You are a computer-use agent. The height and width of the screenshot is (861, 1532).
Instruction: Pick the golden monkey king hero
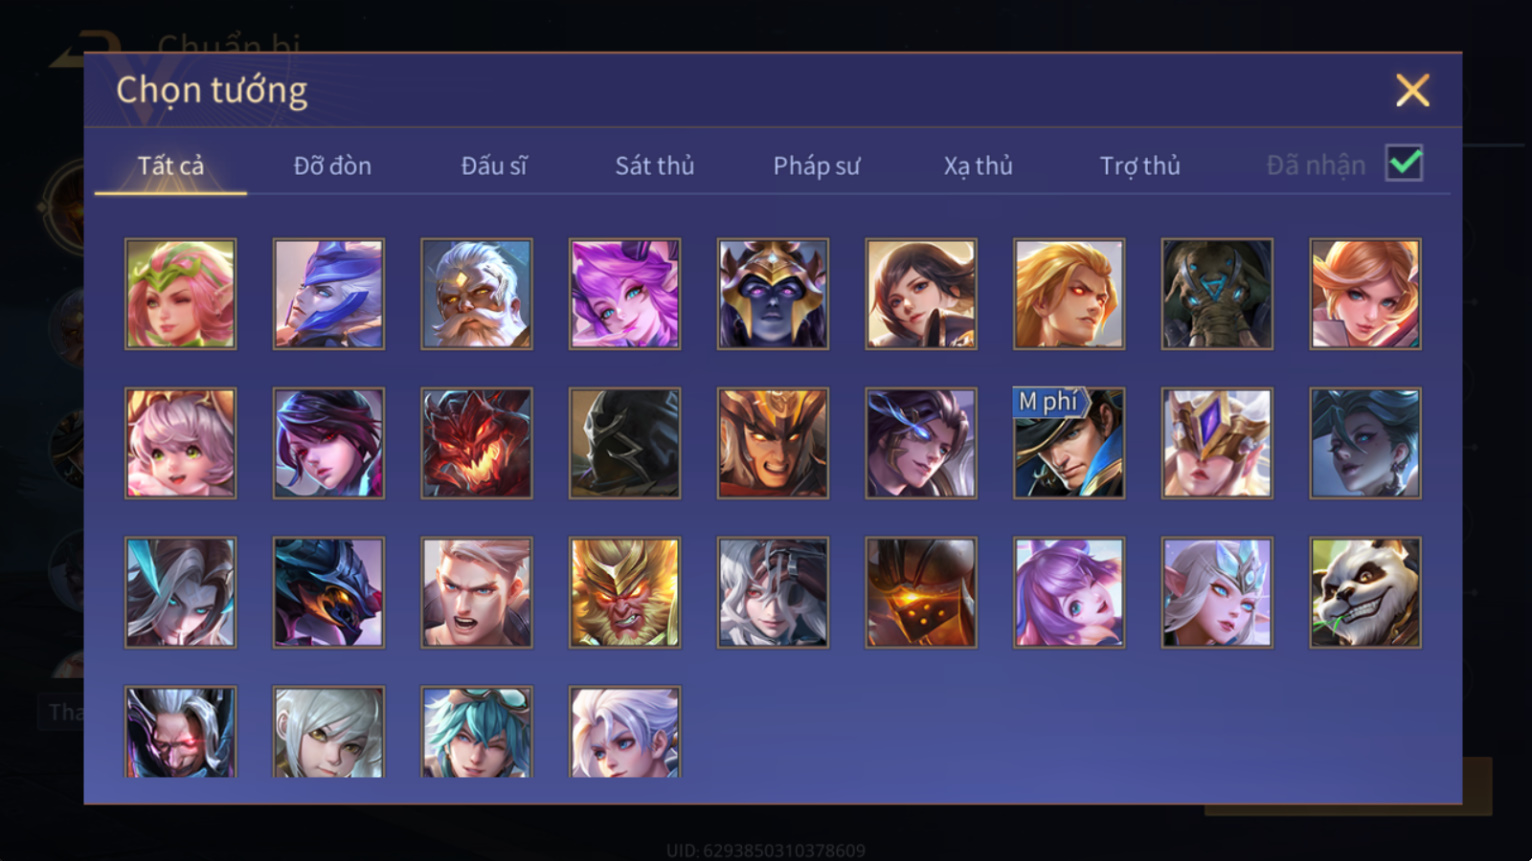coord(625,593)
